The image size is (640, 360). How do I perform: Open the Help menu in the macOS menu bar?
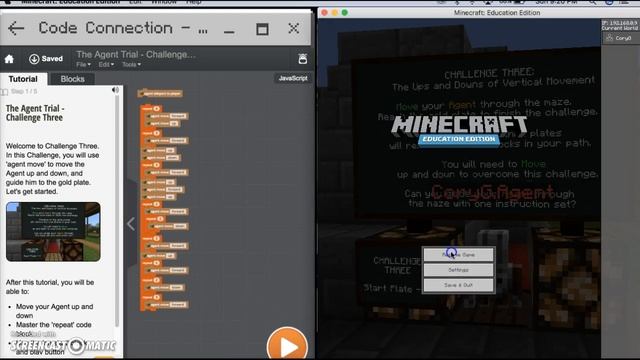pyautogui.click(x=193, y=2)
